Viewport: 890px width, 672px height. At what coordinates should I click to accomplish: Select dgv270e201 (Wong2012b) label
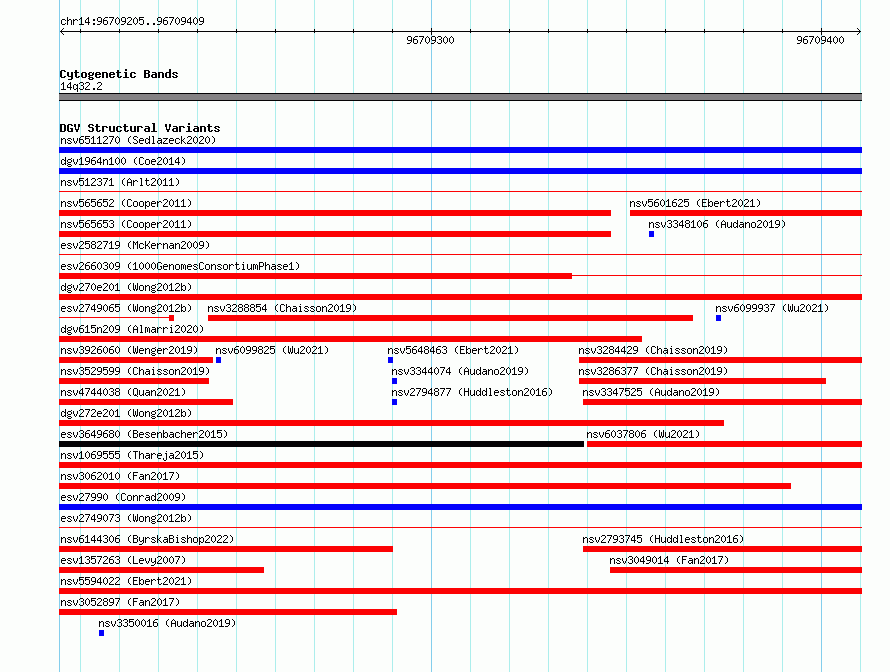click(126, 287)
